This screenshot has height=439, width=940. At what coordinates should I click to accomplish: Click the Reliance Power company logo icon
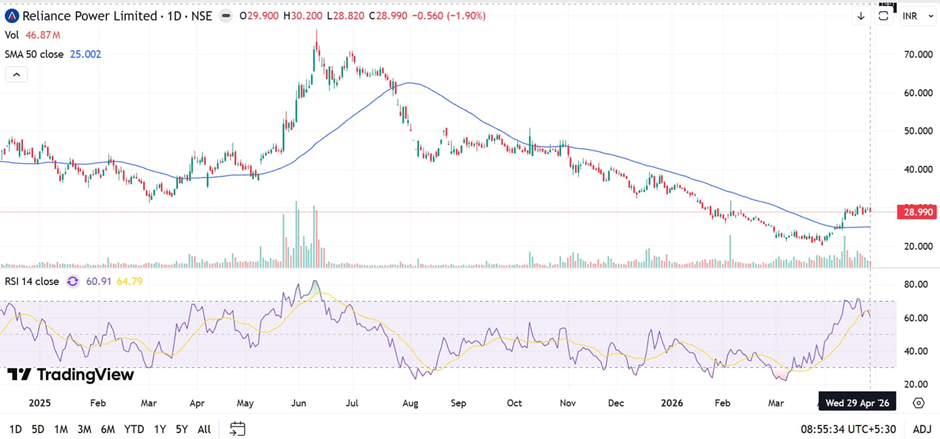[11, 16]
